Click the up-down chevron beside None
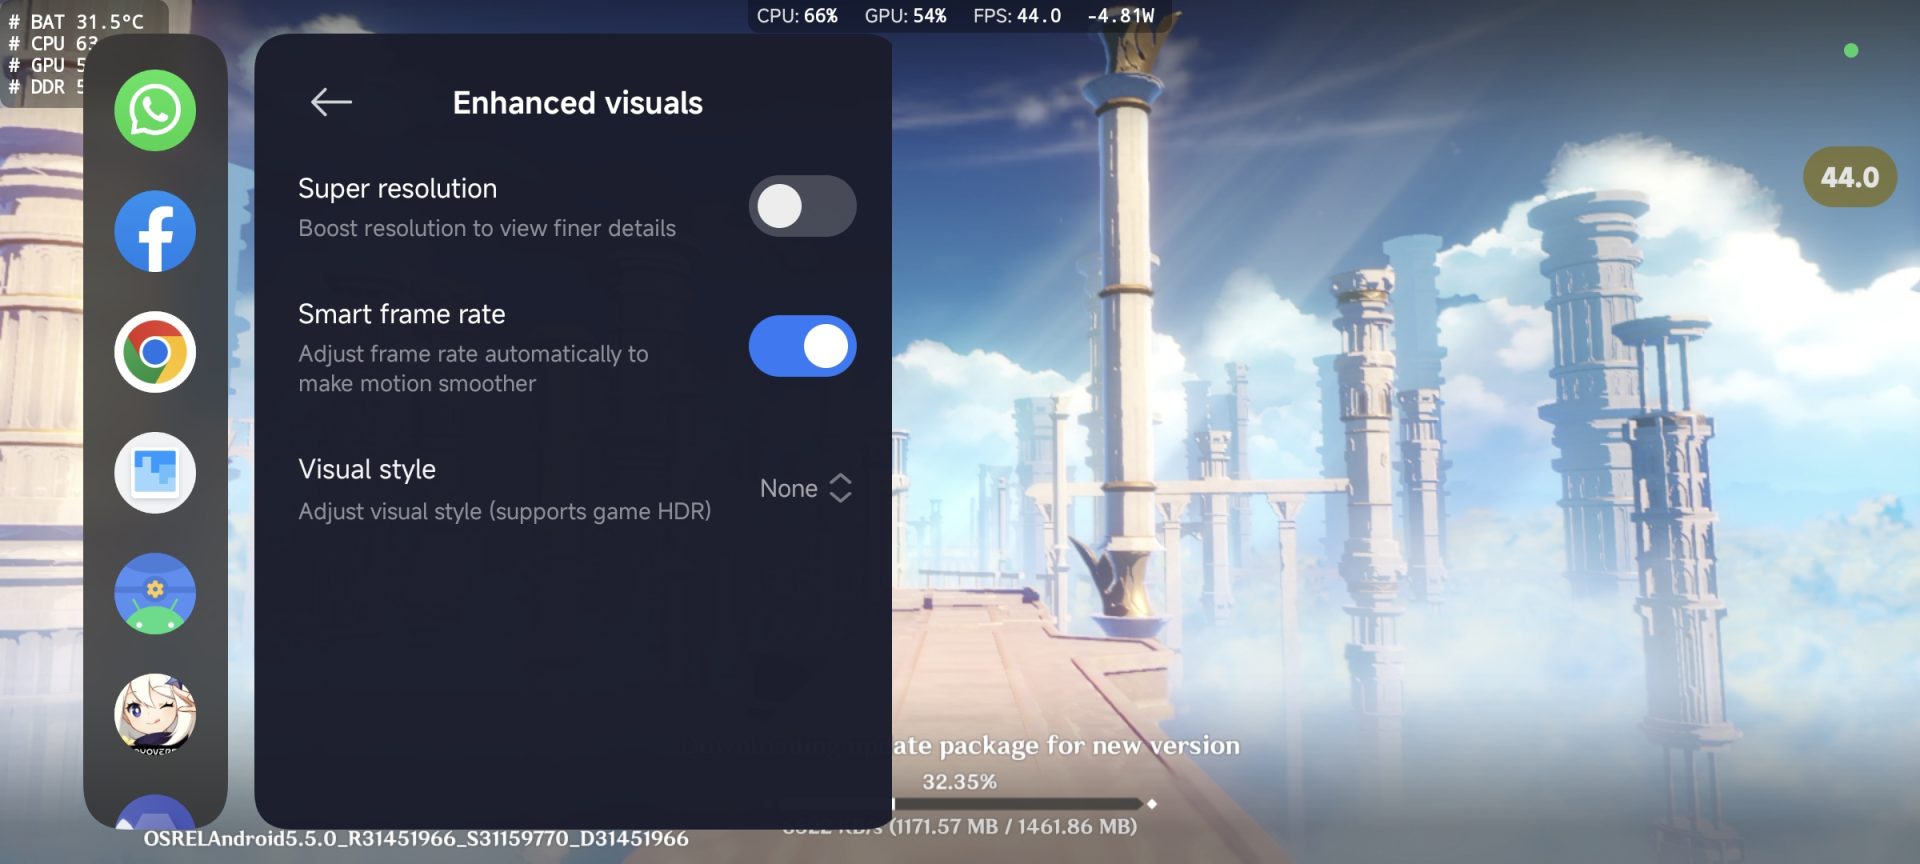The height and width of the screenshot is (864, 1920). click(x=841, y=488)
